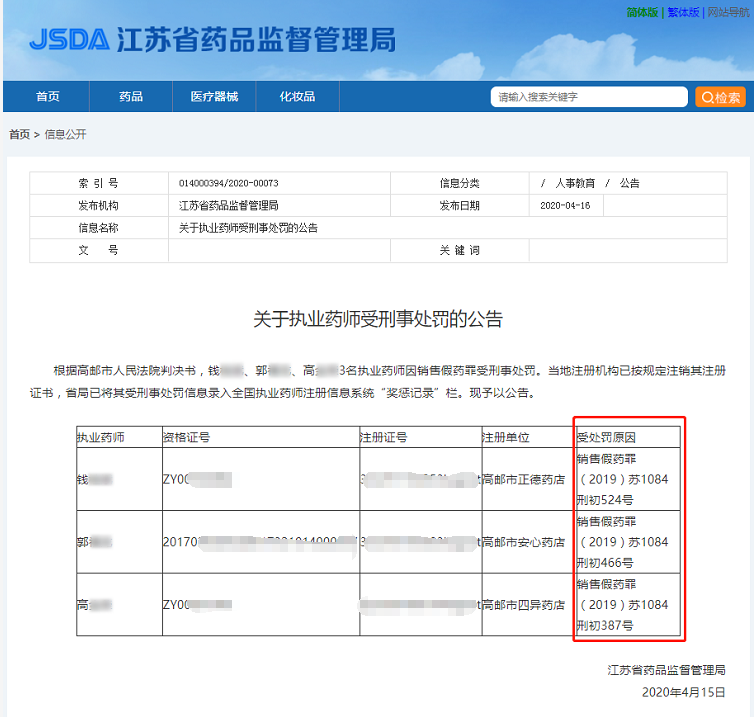Screen dimensions: 754x717
Task: Click 首页 in the breadcrumb trail
Action: point(19,134)
